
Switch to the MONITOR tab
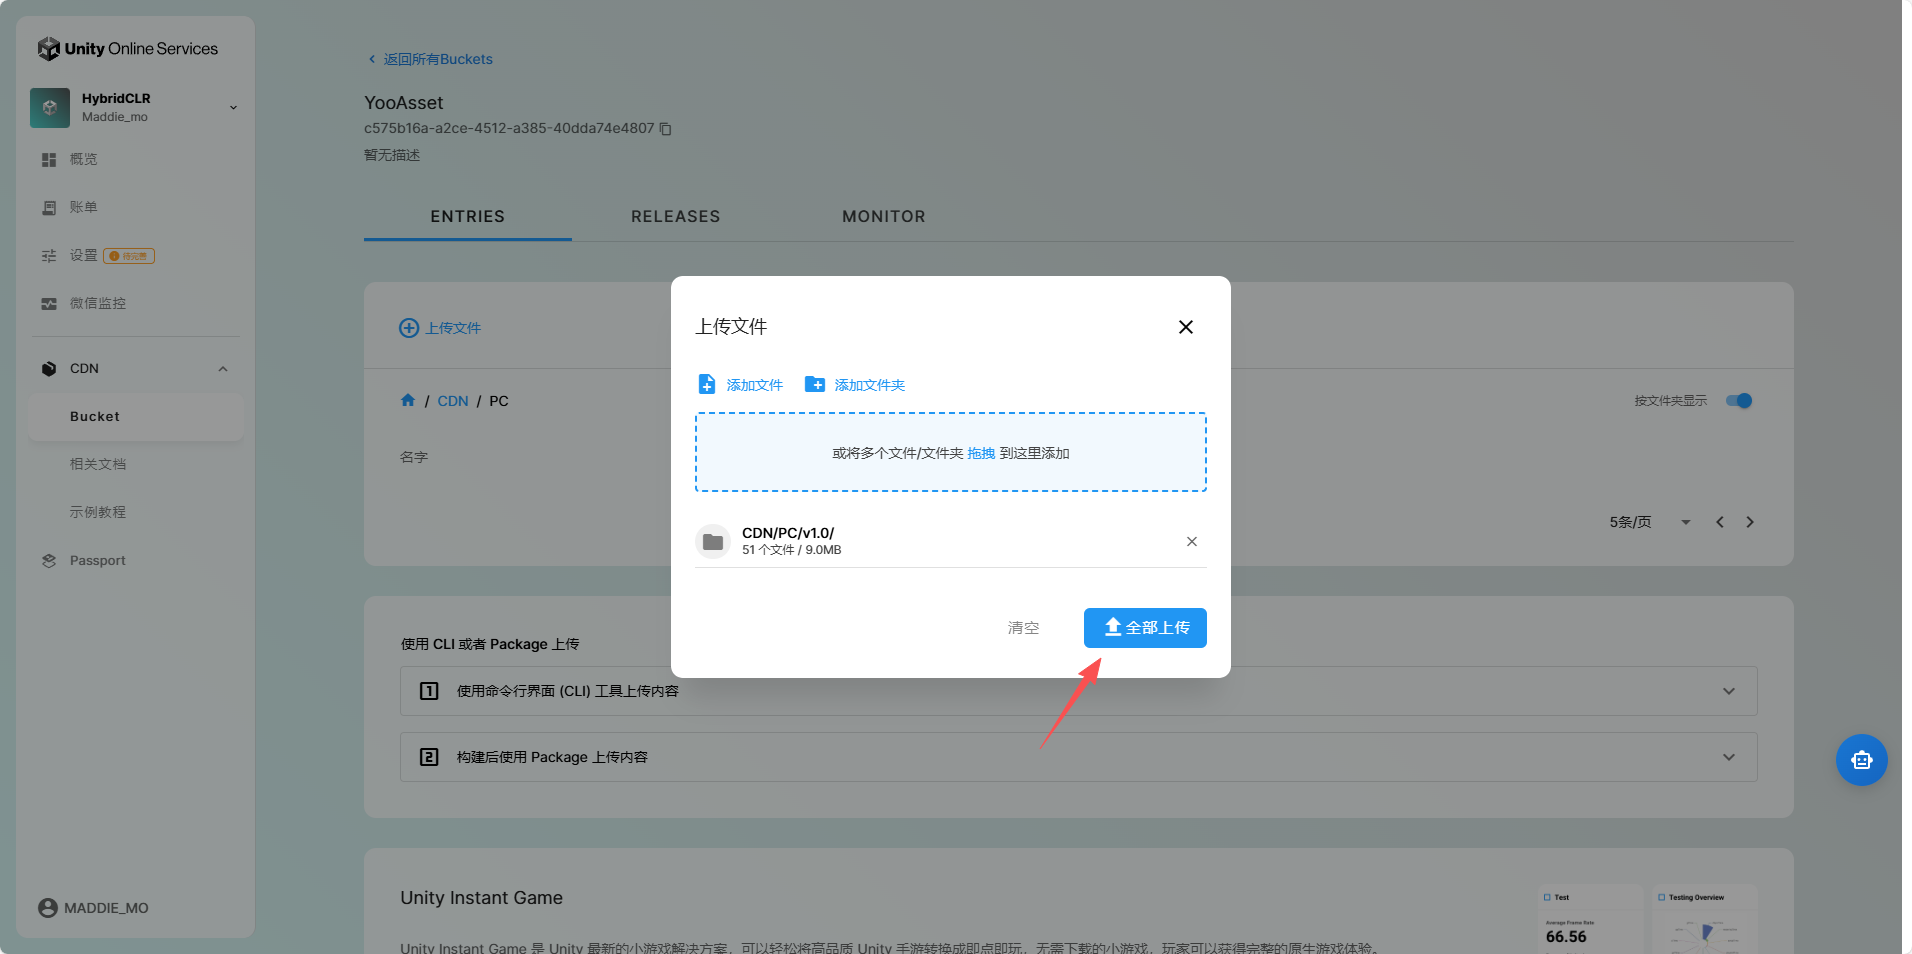coord(884,216)
